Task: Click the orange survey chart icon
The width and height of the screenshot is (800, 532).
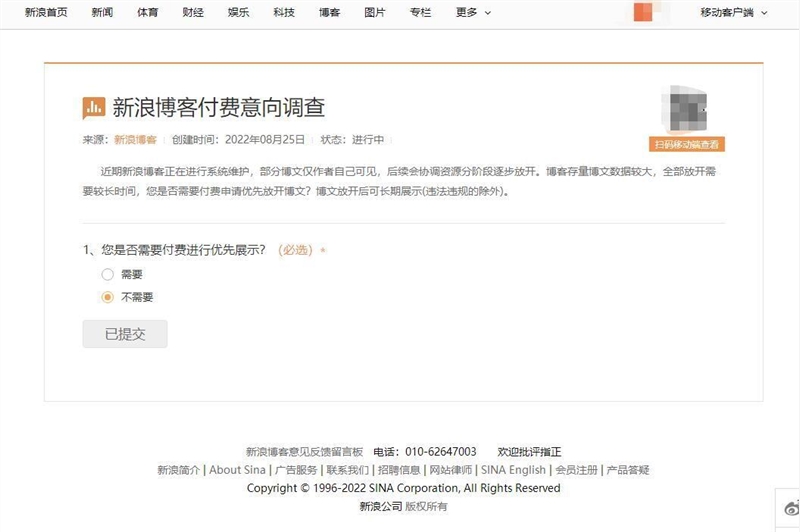Action: click(94, 108)
